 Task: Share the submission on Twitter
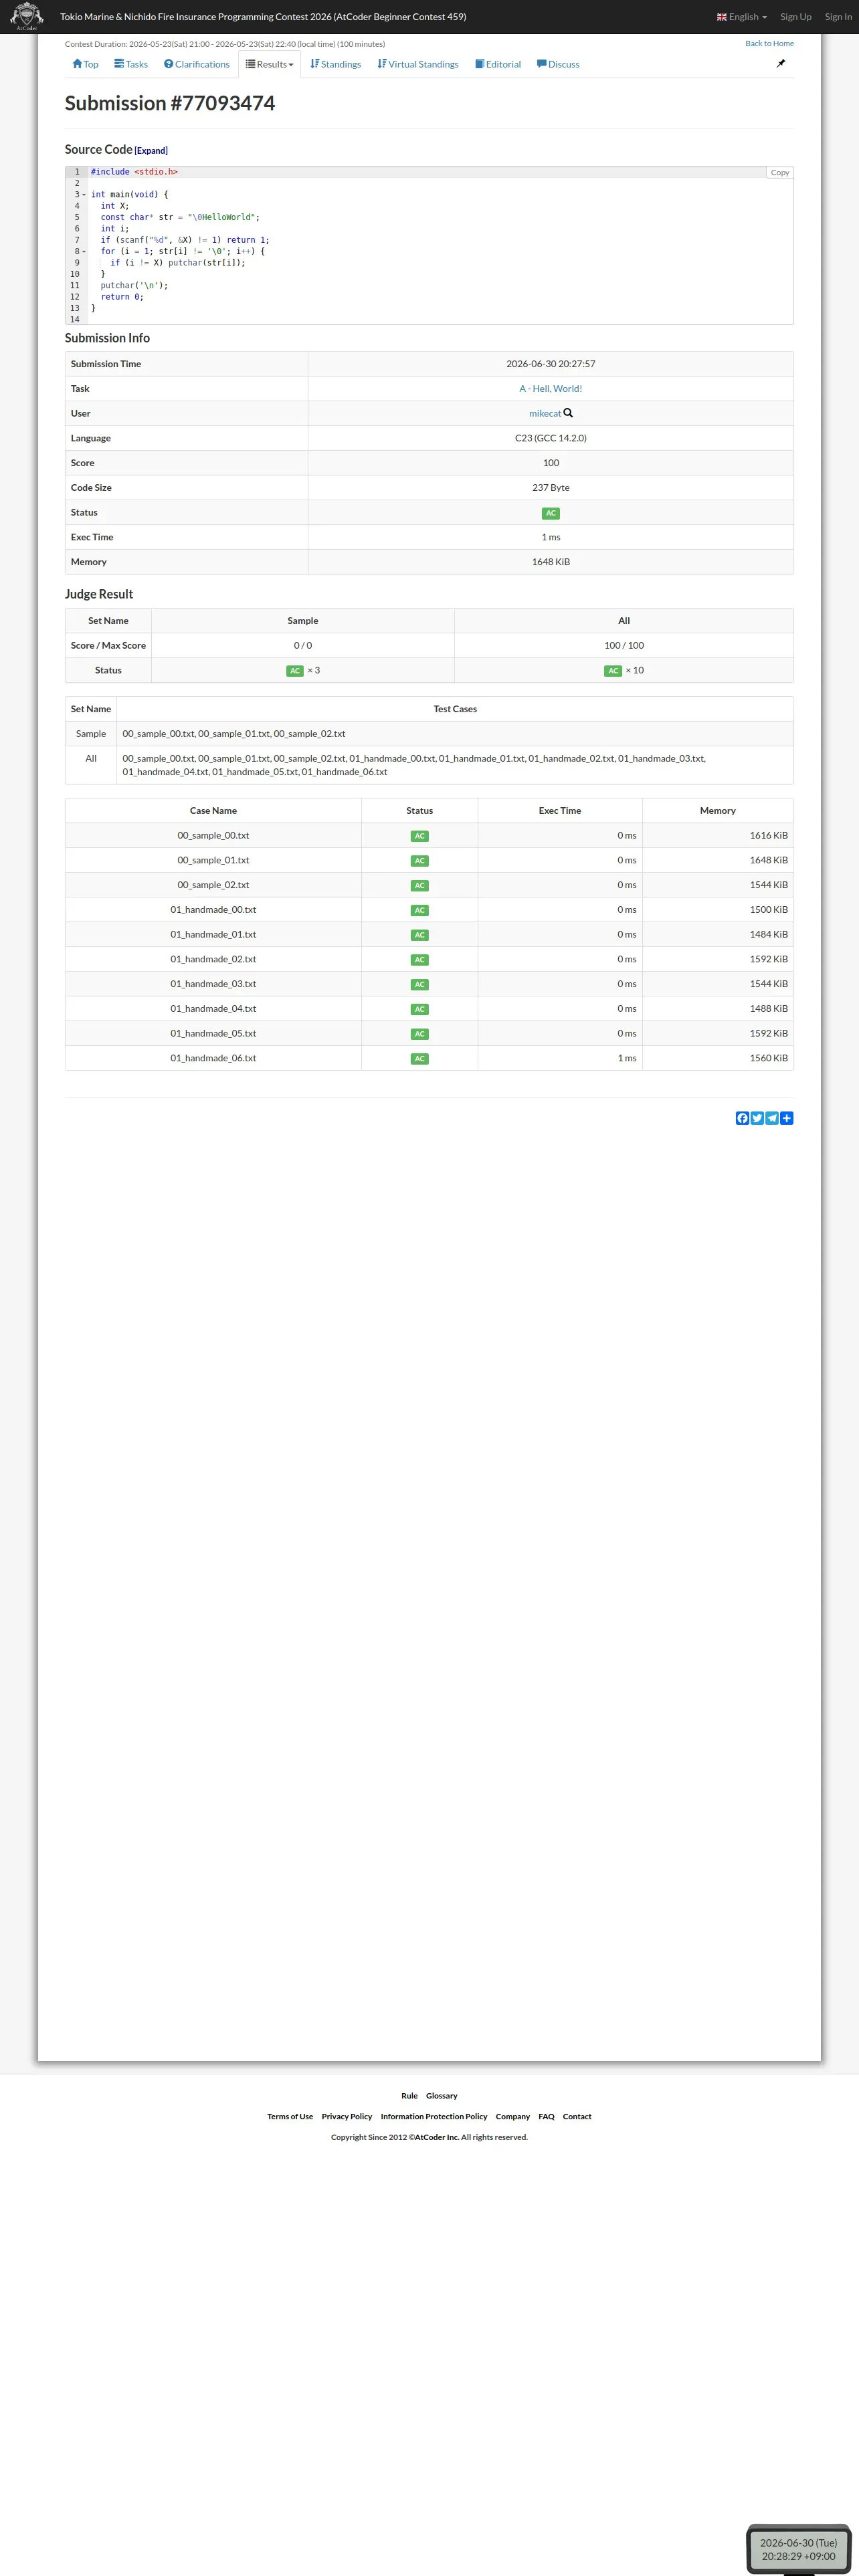pyautogui.click(x=757, y=1118)
